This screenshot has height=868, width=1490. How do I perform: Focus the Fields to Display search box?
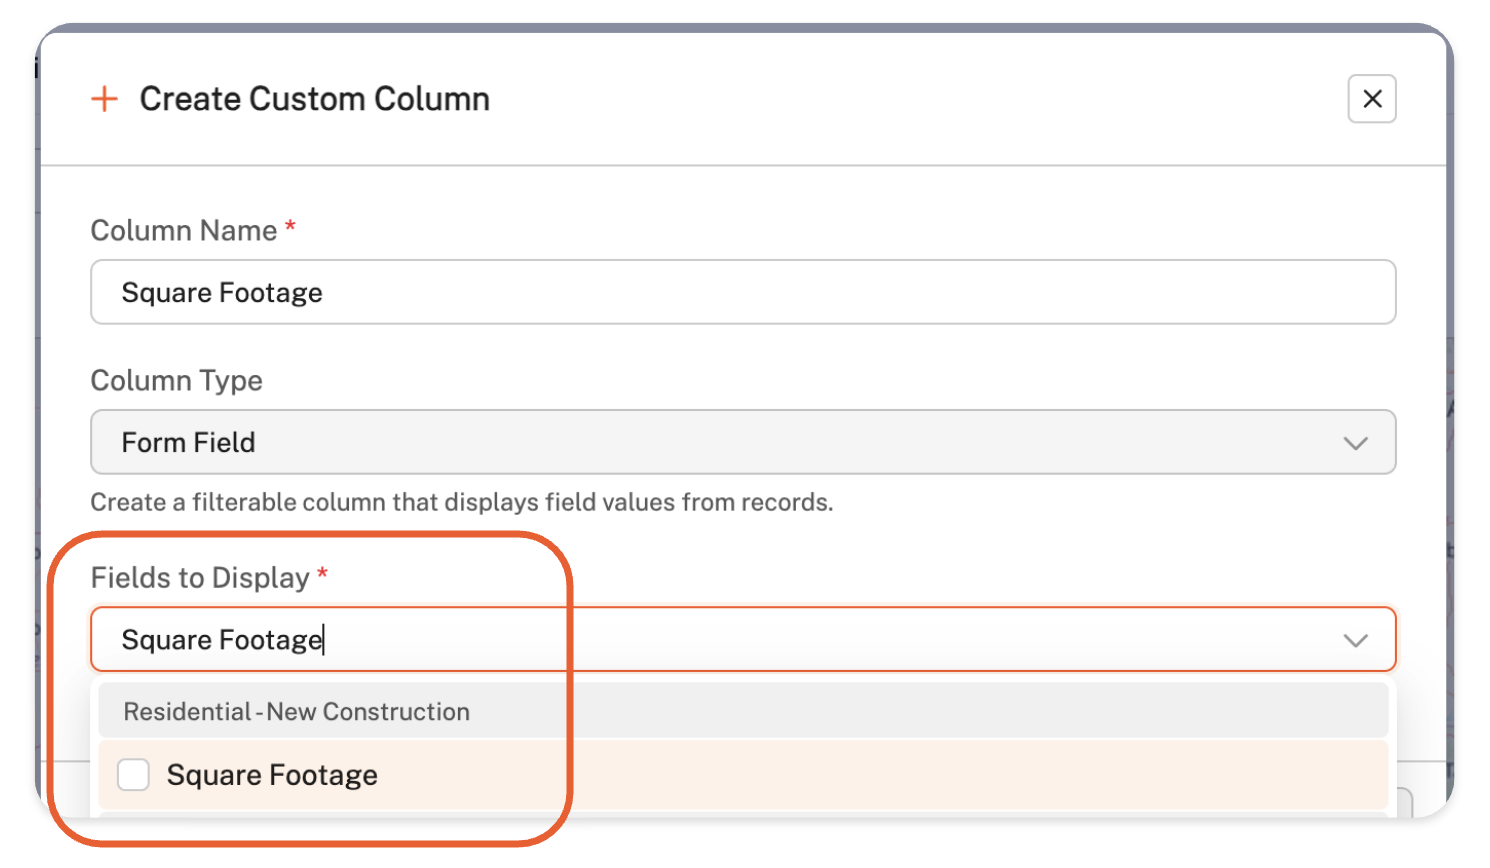(700, 640)
